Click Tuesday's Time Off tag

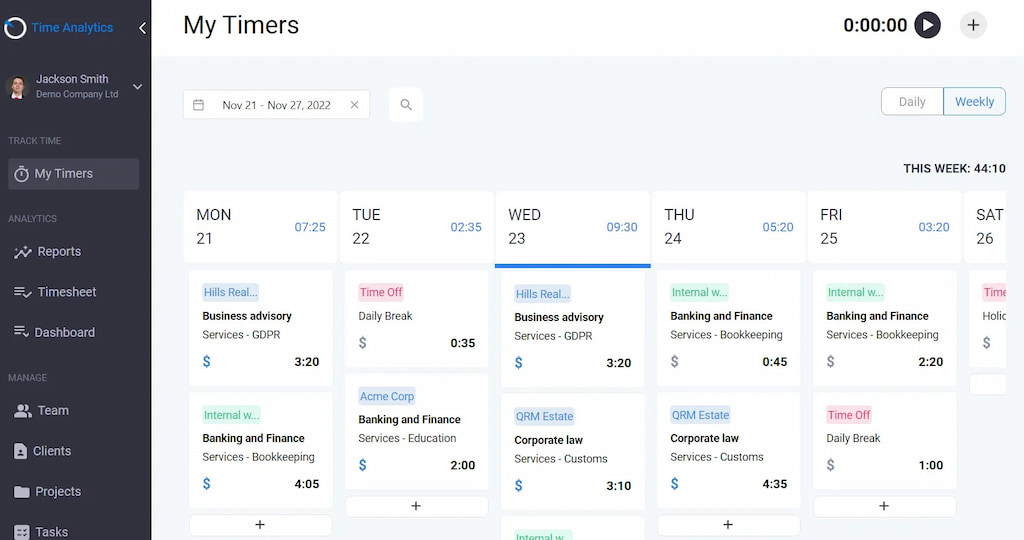click(381, 292)
